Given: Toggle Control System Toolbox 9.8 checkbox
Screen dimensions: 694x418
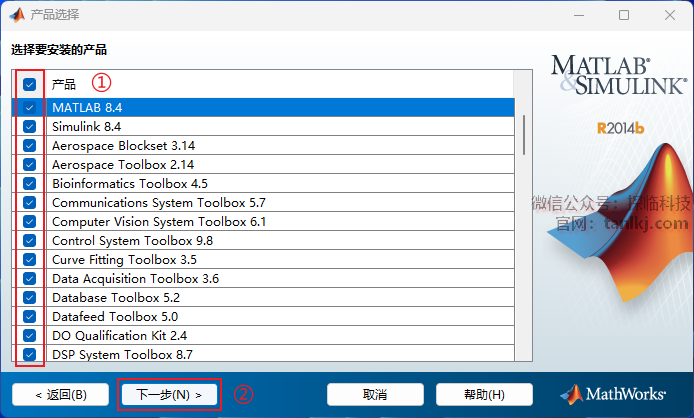Looking at the screenshot, I should tap(29, 240).
